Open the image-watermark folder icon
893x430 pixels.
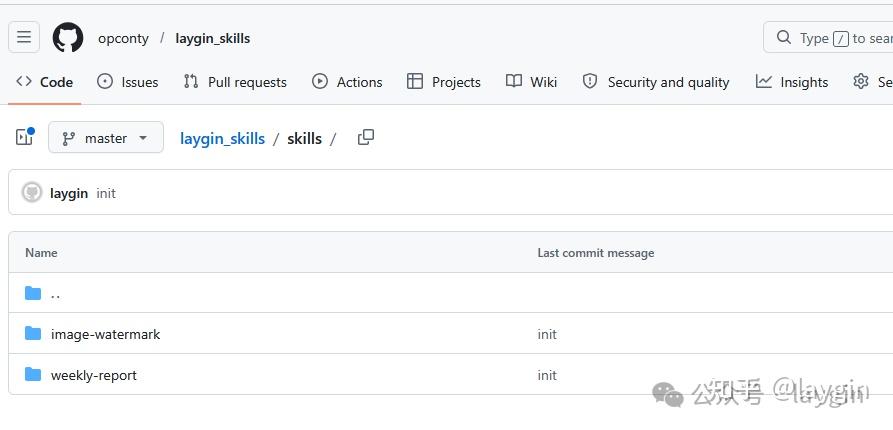33,333
